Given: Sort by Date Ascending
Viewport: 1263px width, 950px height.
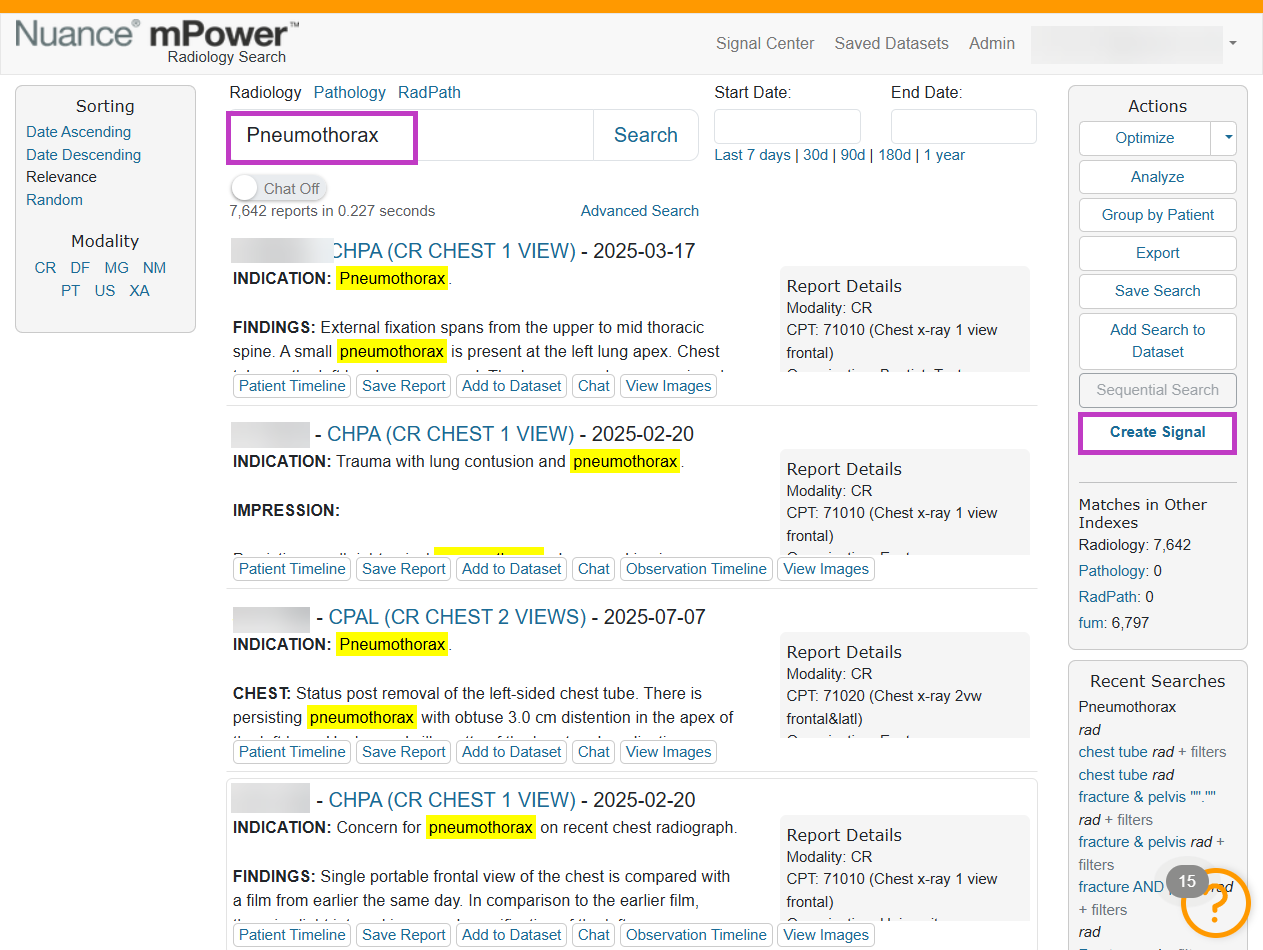Looking at the screenshot, I should click(x=78, y=132).
